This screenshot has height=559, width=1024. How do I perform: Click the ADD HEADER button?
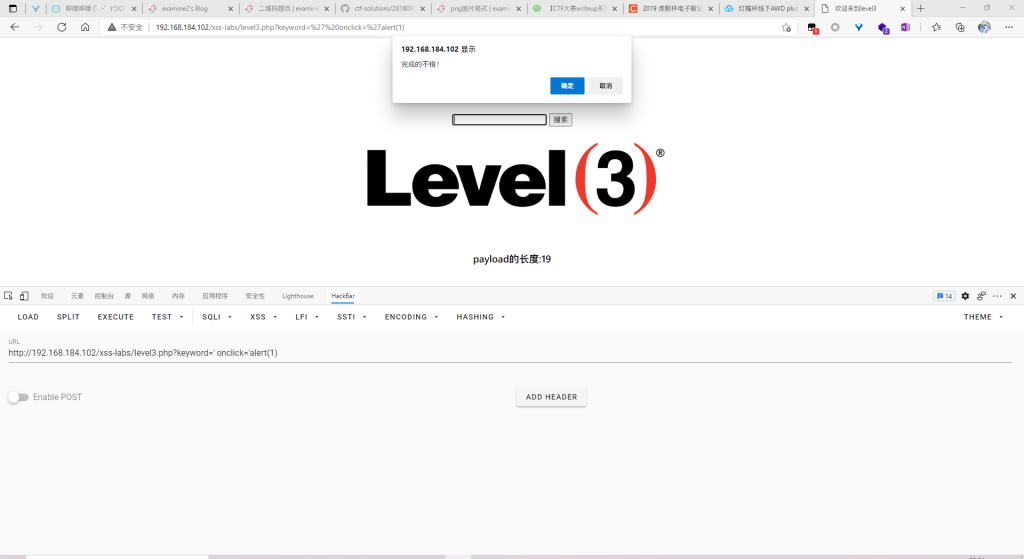tap(551, 397)
